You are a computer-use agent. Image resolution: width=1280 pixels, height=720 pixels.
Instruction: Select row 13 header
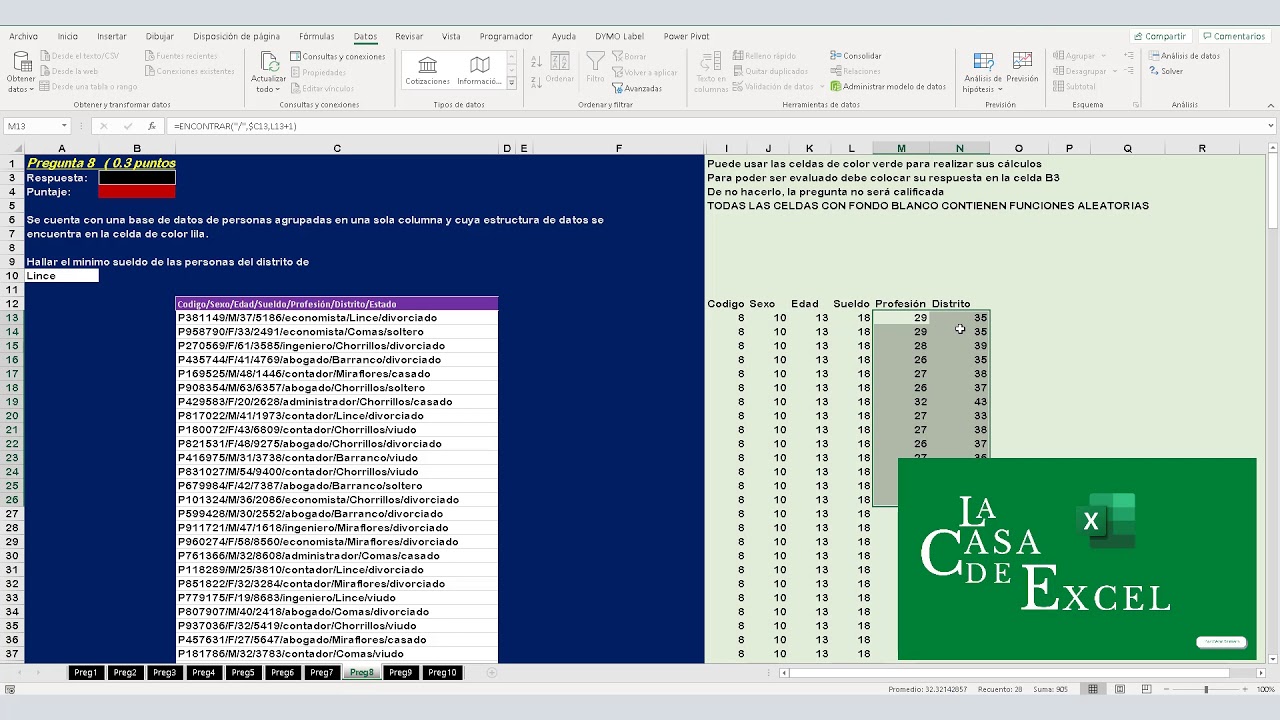12,318
